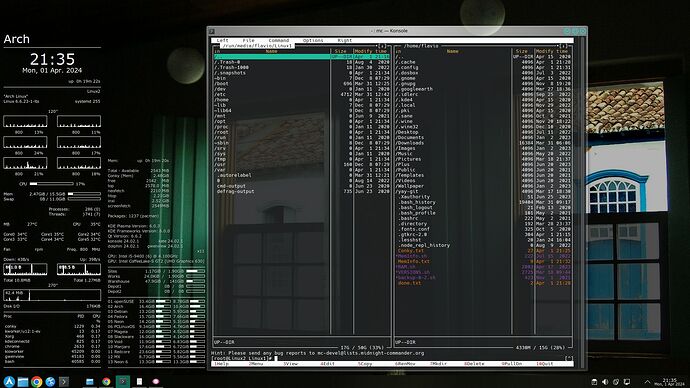690x388 pixels.
Task: Open the Arch application launcher icon
Action: [x=9, y=381]
